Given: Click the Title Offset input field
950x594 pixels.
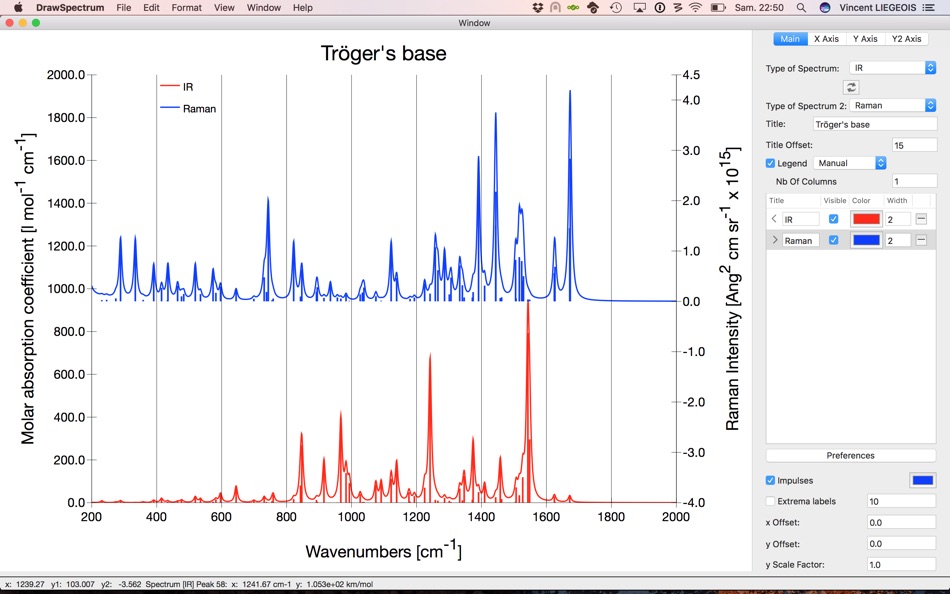Looking at the screenshot, I should pos(914,145).
